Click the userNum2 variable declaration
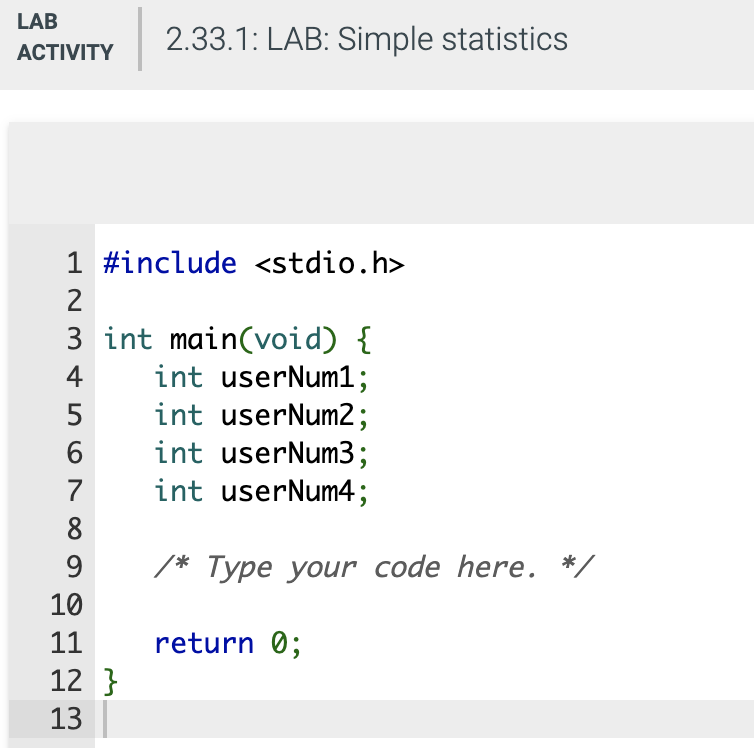This screenshot has height=748, width=754. click(x=261, y=415)
